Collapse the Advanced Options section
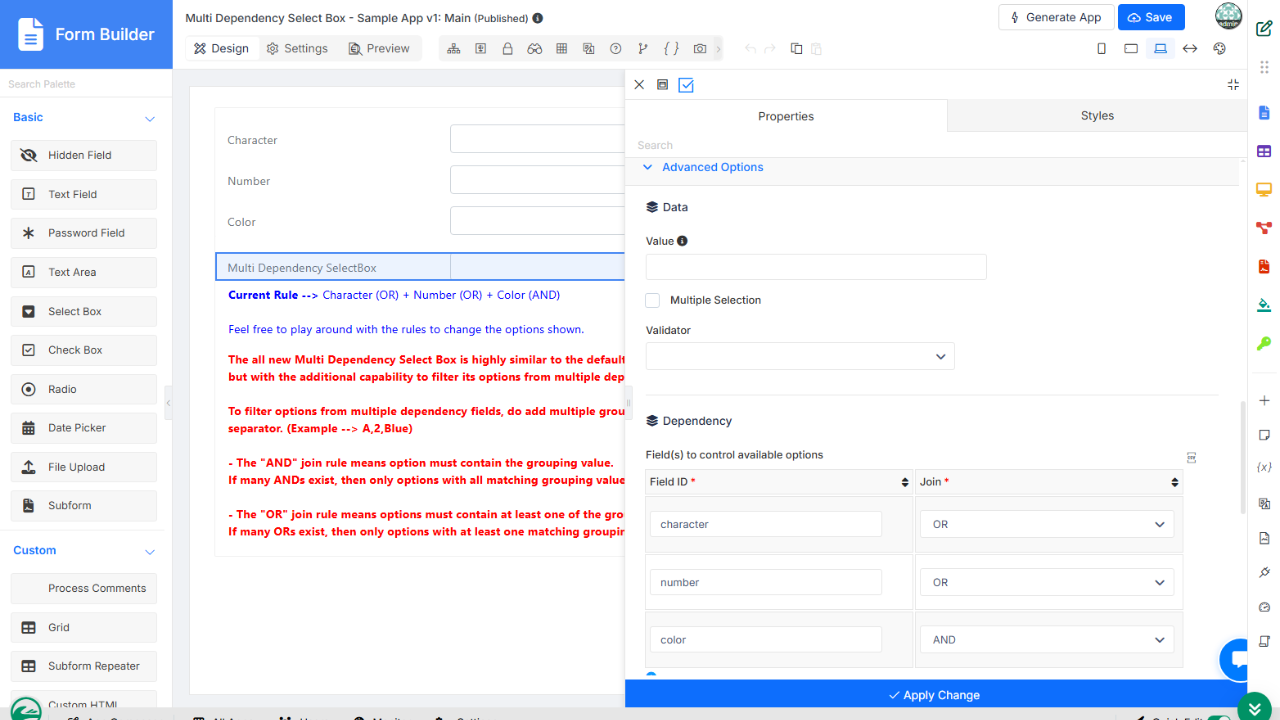 click(x=647, y=168)
